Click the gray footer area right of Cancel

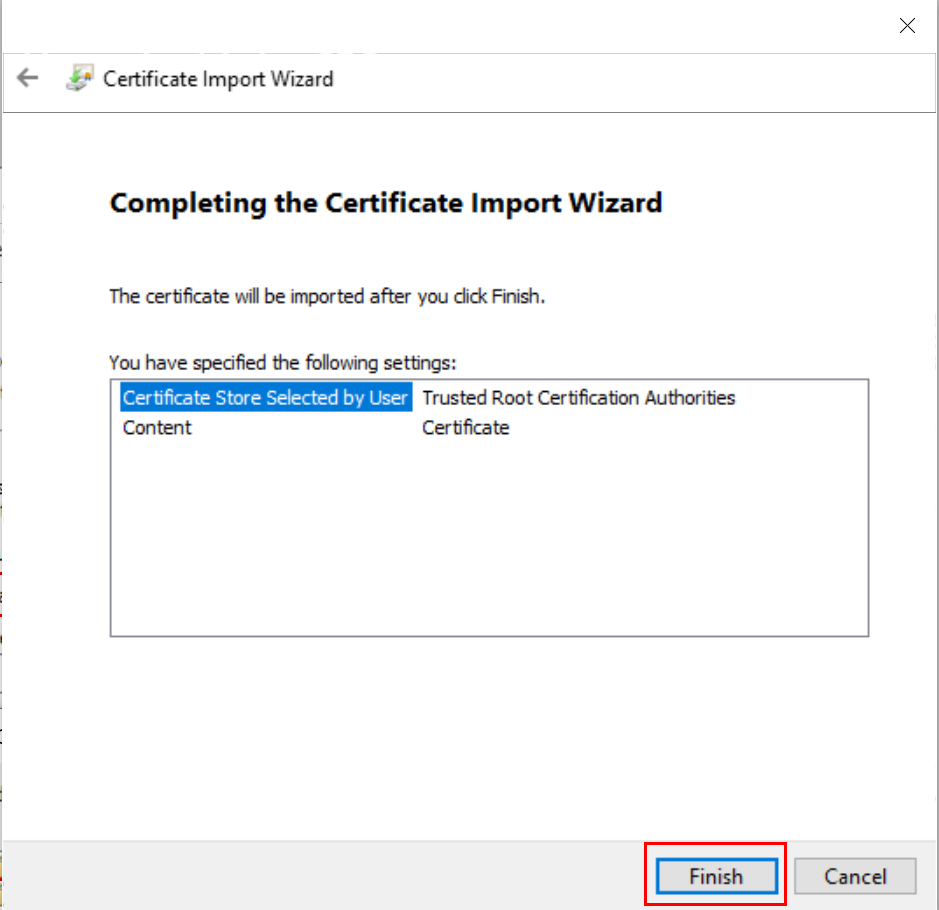pos(927,876)
